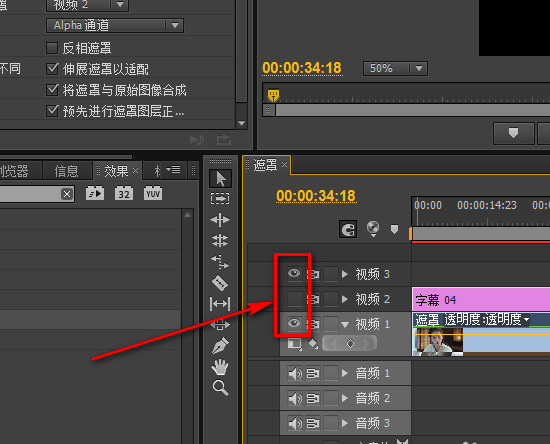This screenshot has width=550, height=444.
Task: Select the Track Select tool
Action: pos(220,199)
